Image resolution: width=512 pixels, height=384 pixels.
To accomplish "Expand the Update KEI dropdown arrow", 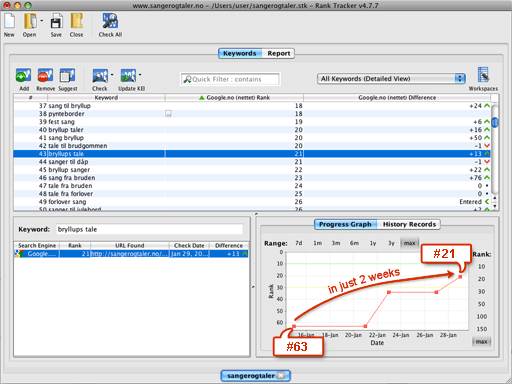I will click(140, 75).
